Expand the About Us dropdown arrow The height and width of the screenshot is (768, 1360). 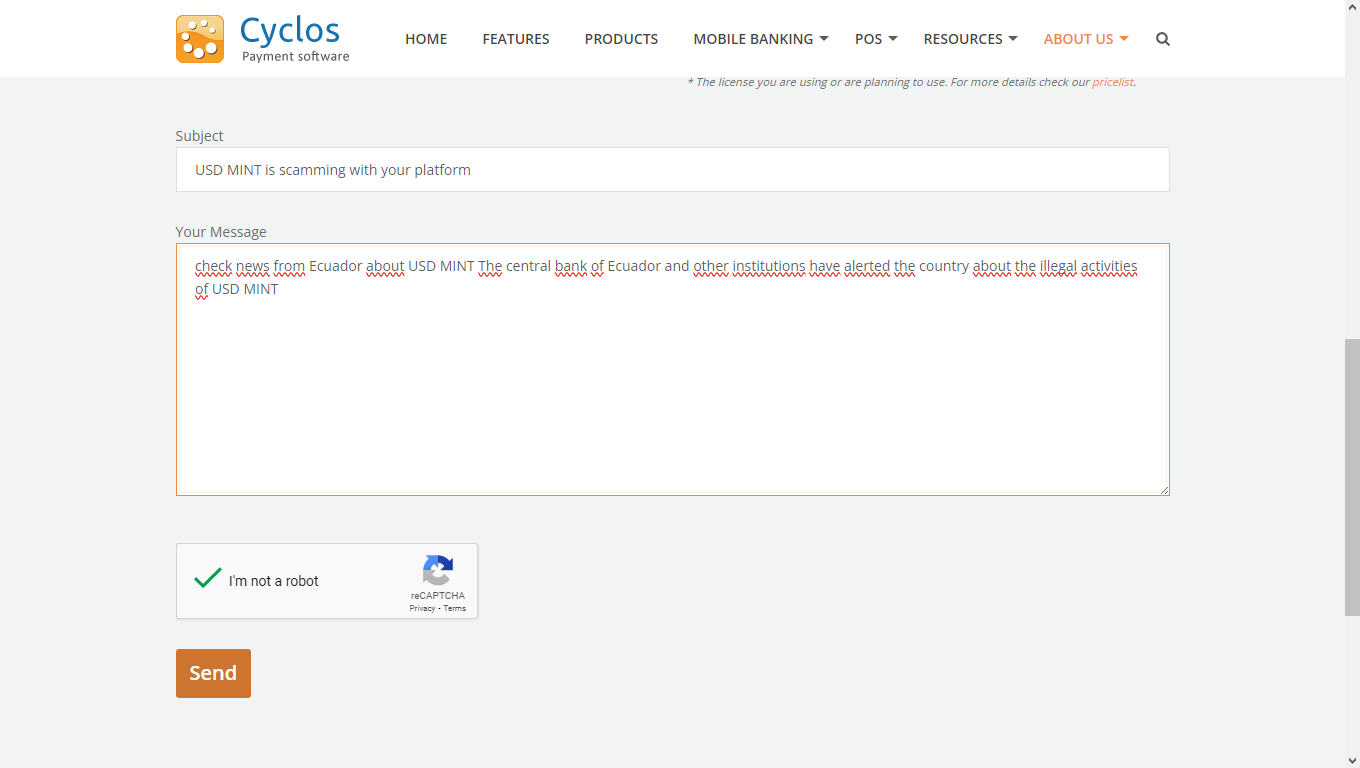coord(1124,39)
